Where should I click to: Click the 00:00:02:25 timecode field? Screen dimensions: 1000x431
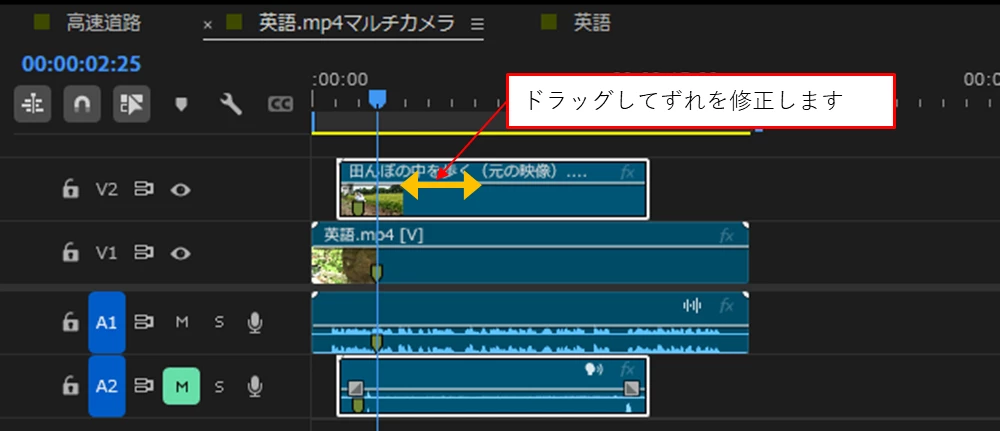[x=82, y=64]
